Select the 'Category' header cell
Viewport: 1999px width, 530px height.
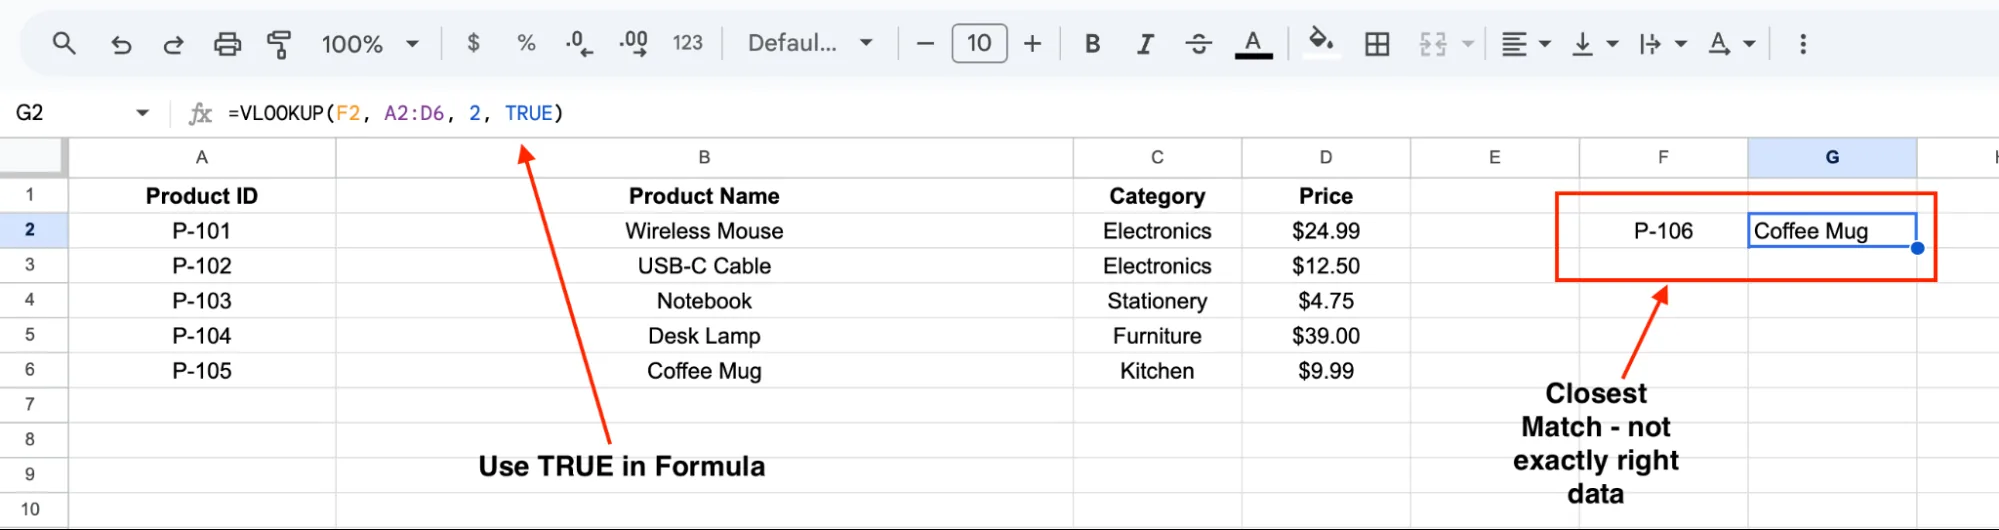[1157, 196]
